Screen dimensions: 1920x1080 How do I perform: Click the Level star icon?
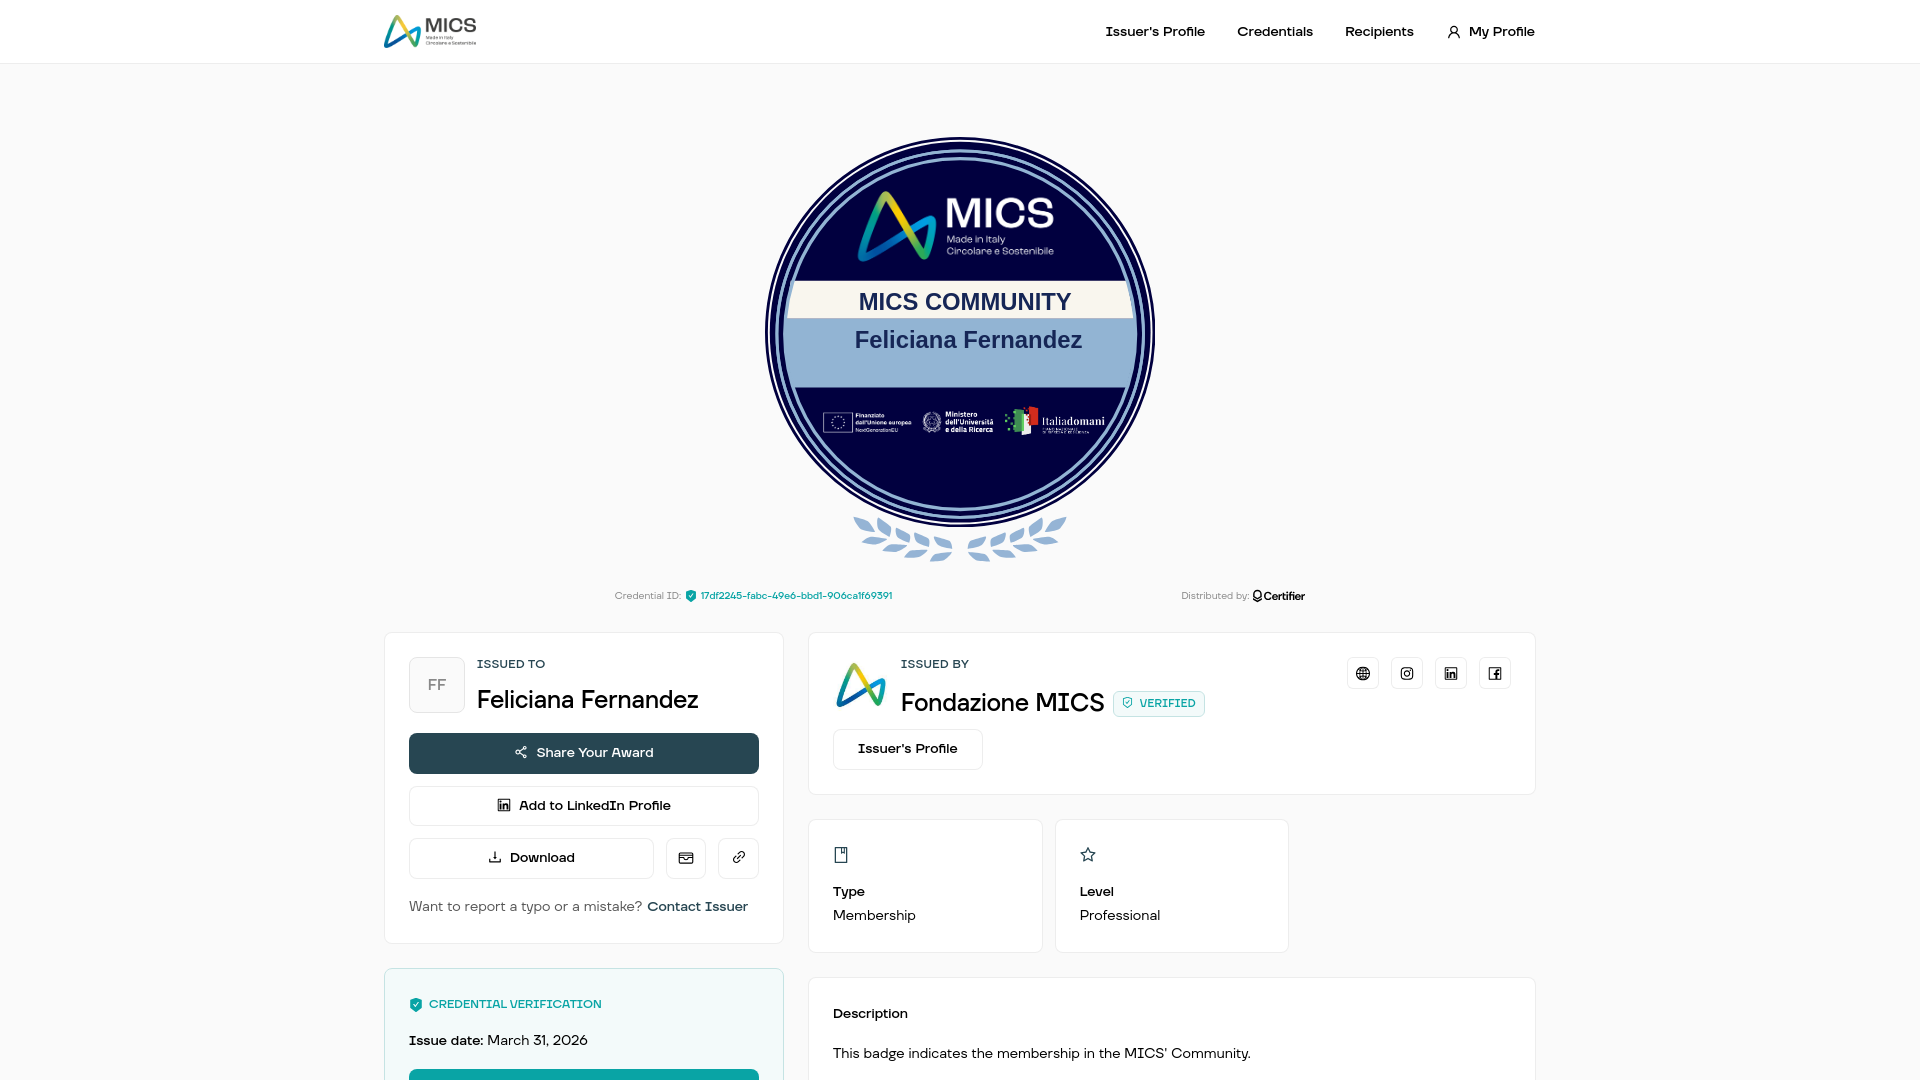(x=1088, y=855)
